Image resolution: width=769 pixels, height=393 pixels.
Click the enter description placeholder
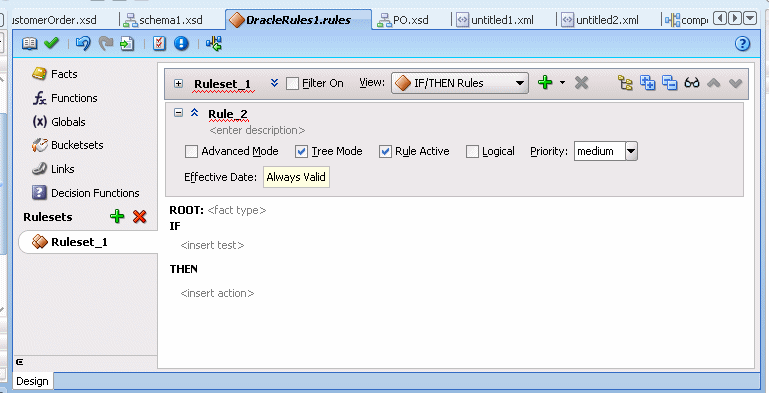click(x=257, y=130)
